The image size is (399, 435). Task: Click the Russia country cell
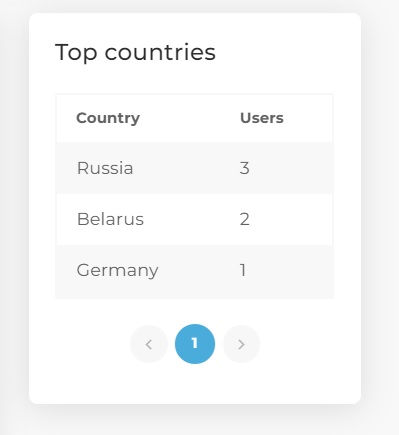tap(105, 168)
